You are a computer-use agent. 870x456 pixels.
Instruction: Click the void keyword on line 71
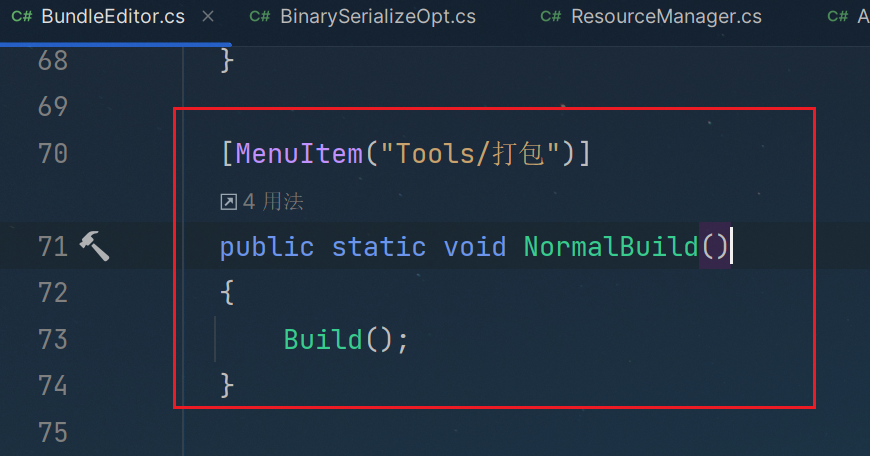[475, 247]
